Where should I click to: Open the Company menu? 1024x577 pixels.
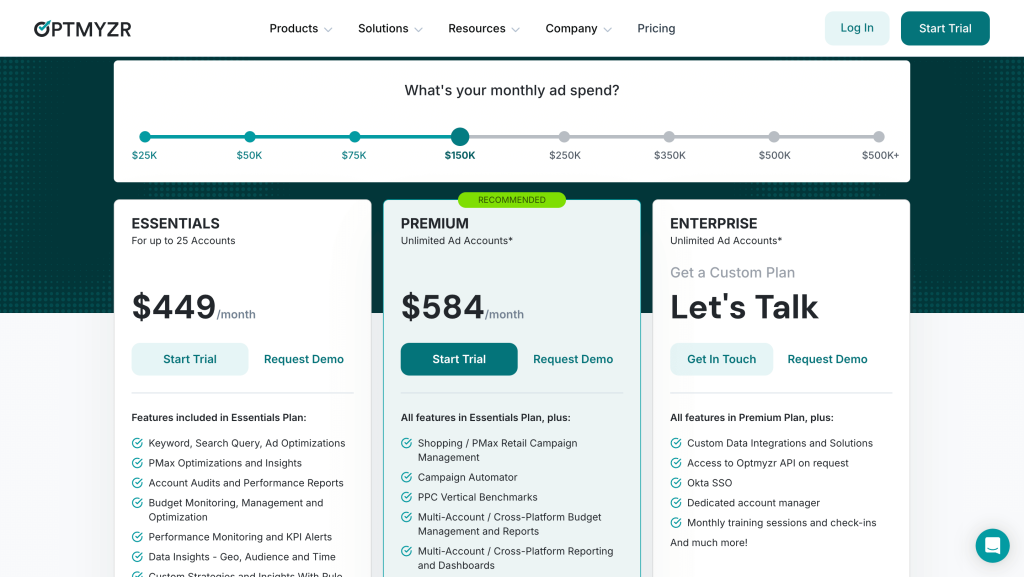[x=572, y=28]
